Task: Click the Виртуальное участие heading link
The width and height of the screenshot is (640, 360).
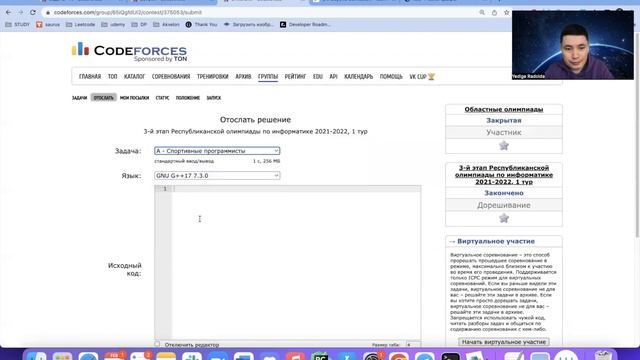Action: click(x=496, y=241)
